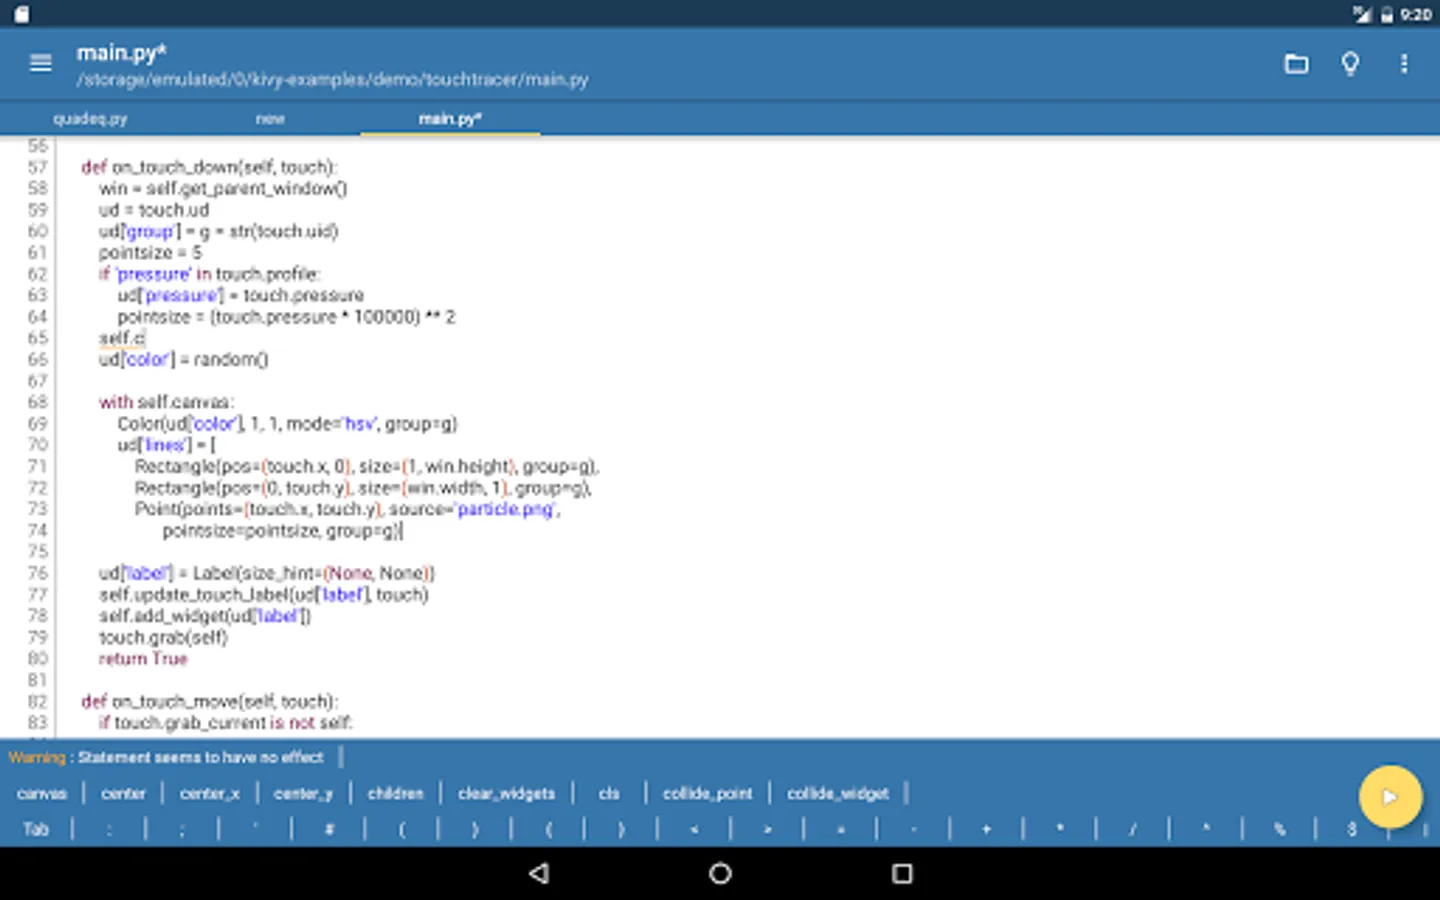
Task: Tap the battery icon in status bar
Action: pyautogui.click(x=1387, y=14)
